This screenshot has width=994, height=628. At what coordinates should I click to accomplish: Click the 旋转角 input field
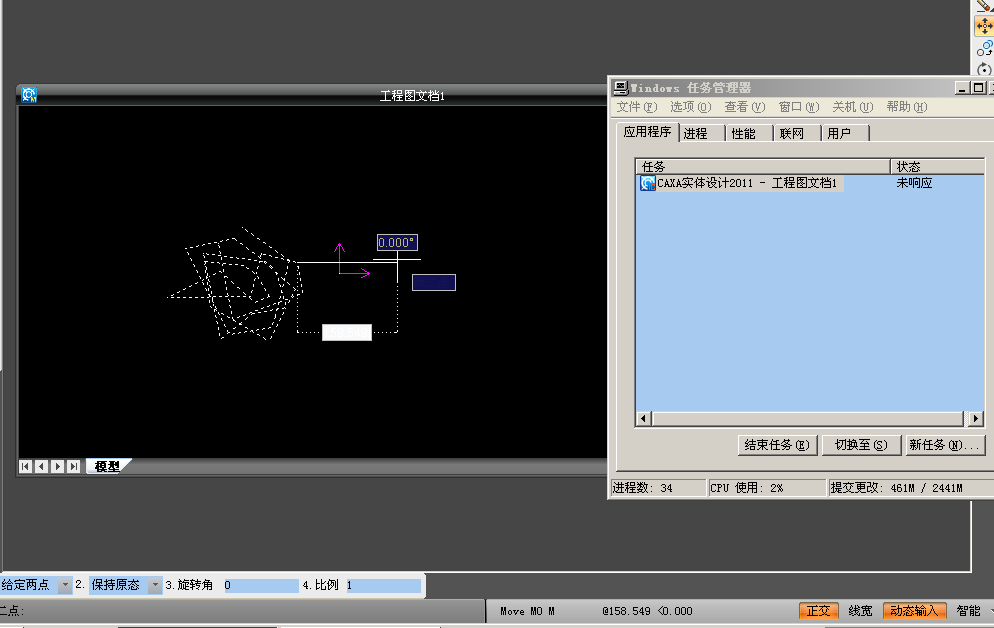pyautogui.click(x=261, y=586)
